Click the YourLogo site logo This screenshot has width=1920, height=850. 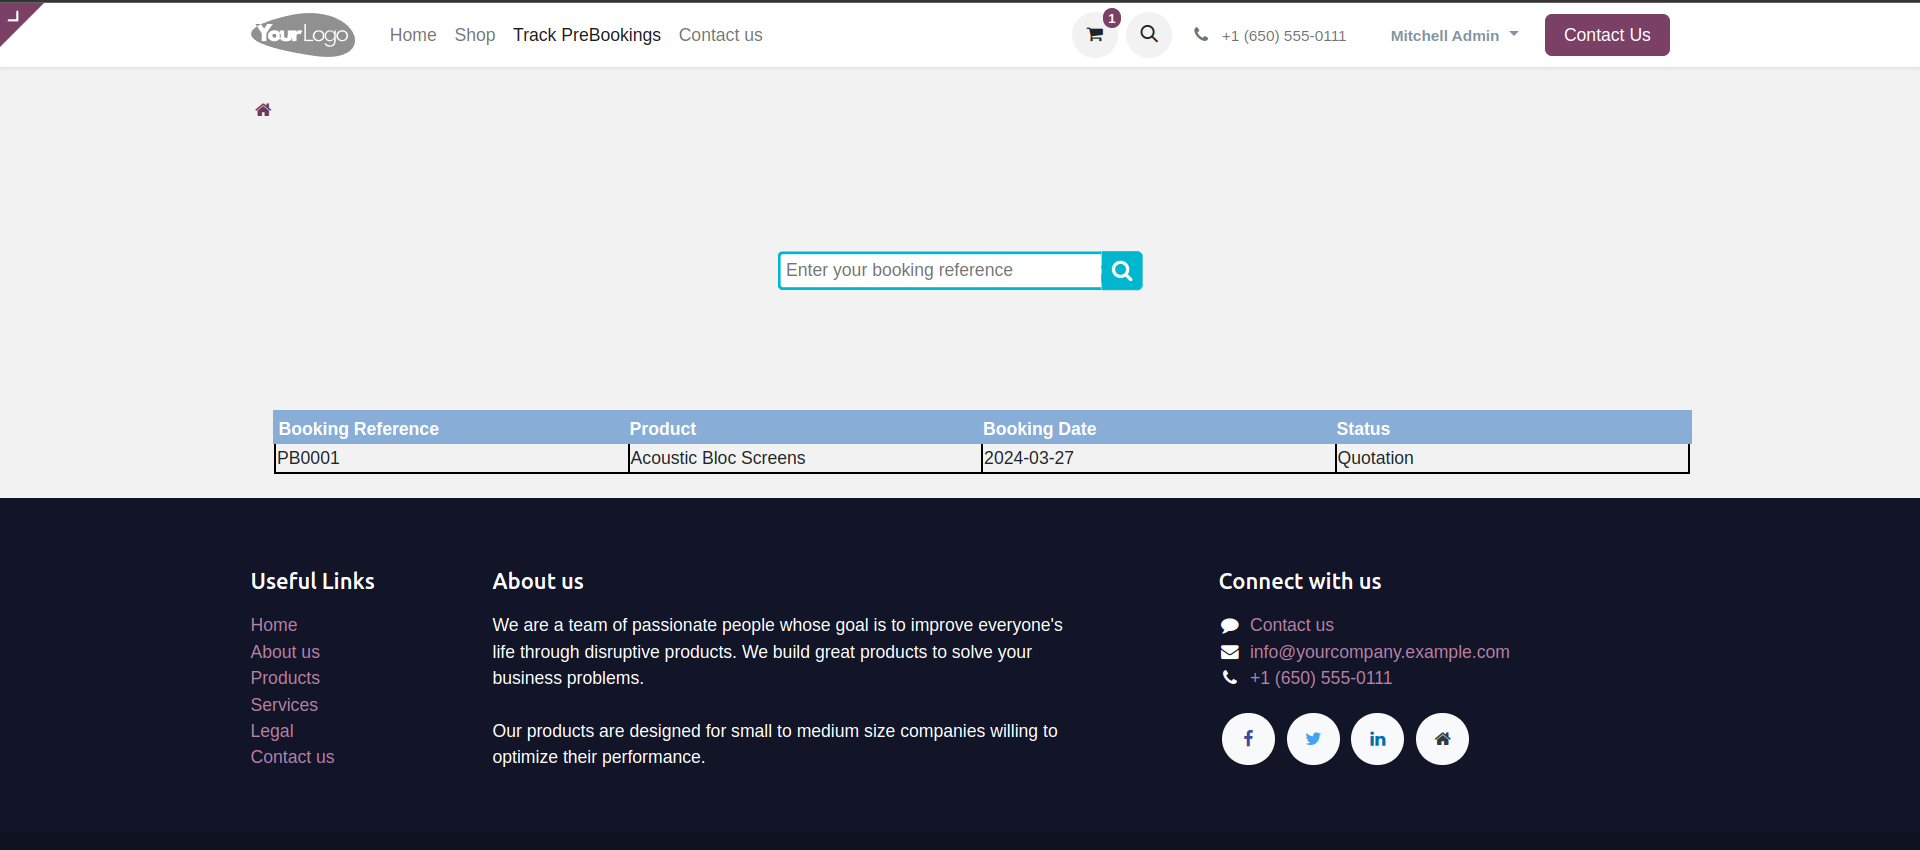pos(303,35)
